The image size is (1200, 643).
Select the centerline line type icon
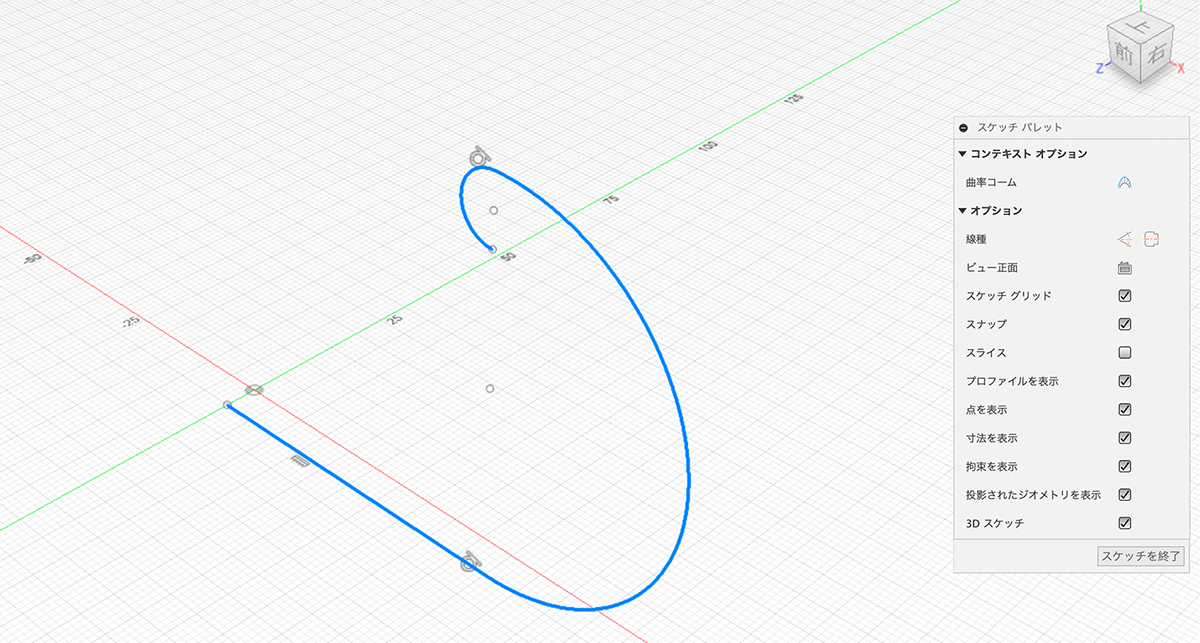tap(1151, 238)
